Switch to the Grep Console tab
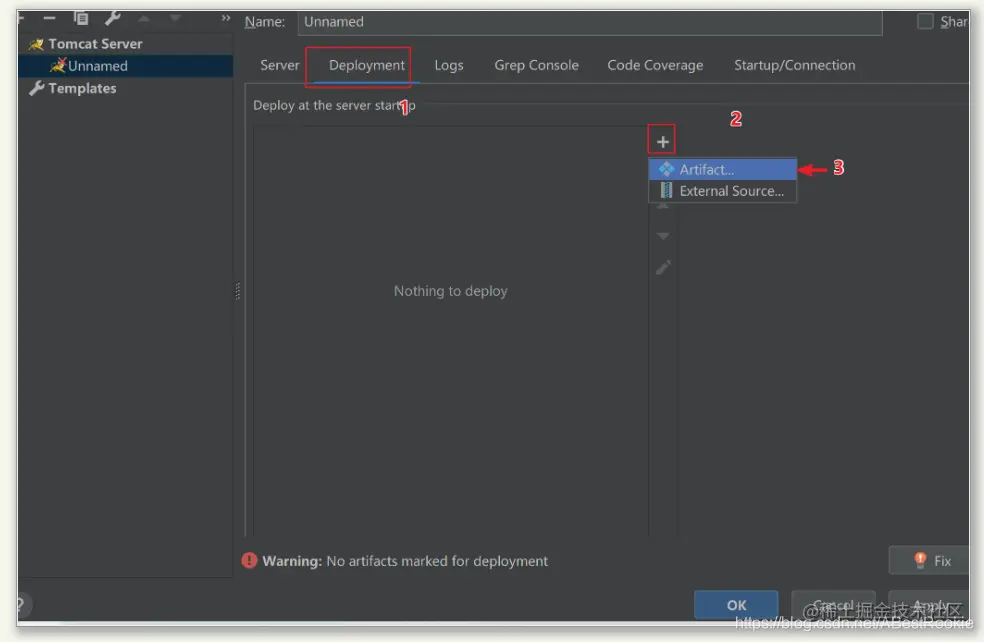The width and height of the screenshot is (984, 642). [x=536, y=65]
